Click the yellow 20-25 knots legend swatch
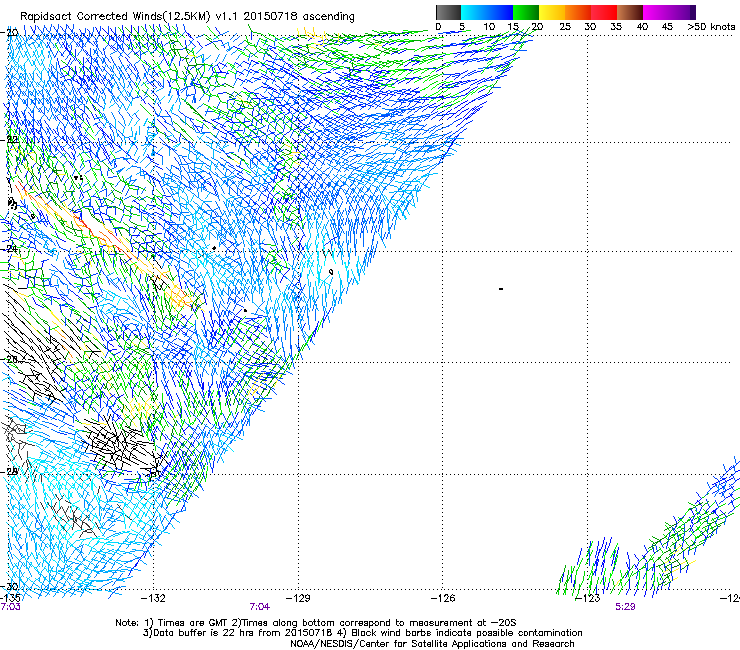The width and height of the screenshot is (740, 650). pyautogui.click(x=552, y=12)
